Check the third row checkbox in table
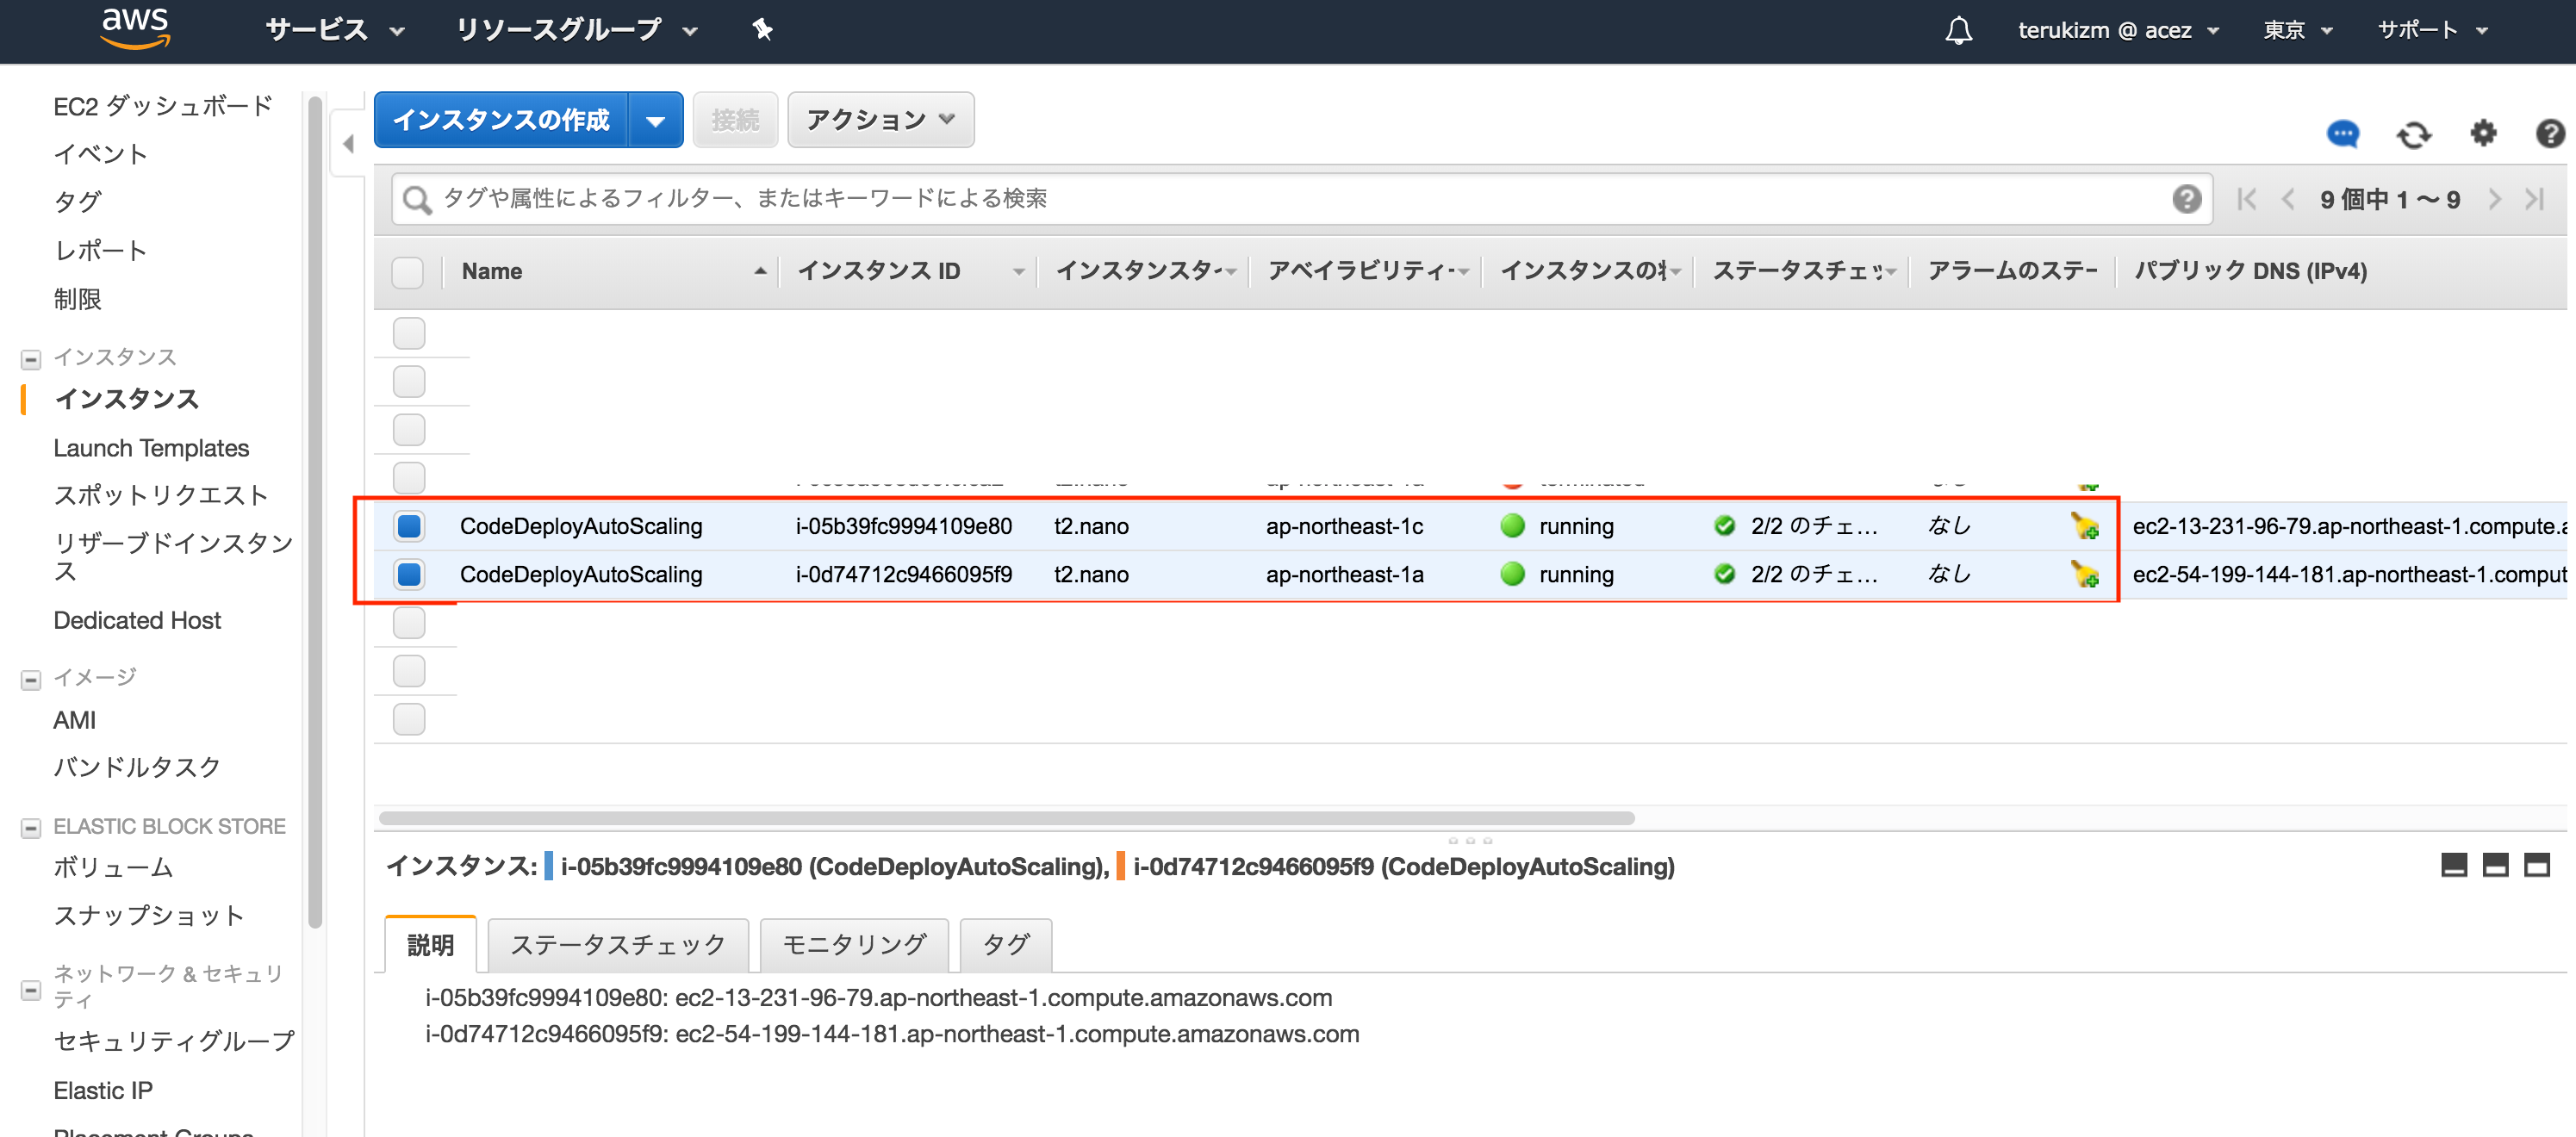2576x1137 pixels. pyautogui.click(x=409, y=429)
